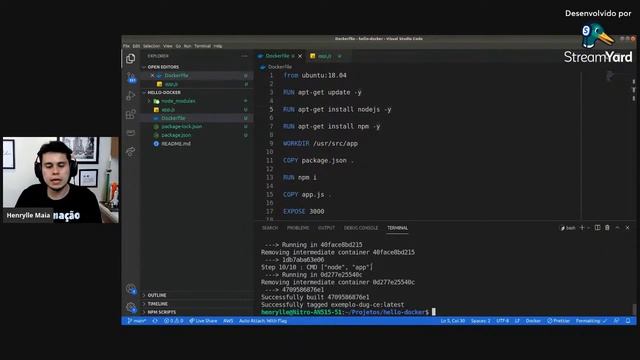Split the terminal panel
This screenshot has width=640, height=360.
click(x=597, y=228)
